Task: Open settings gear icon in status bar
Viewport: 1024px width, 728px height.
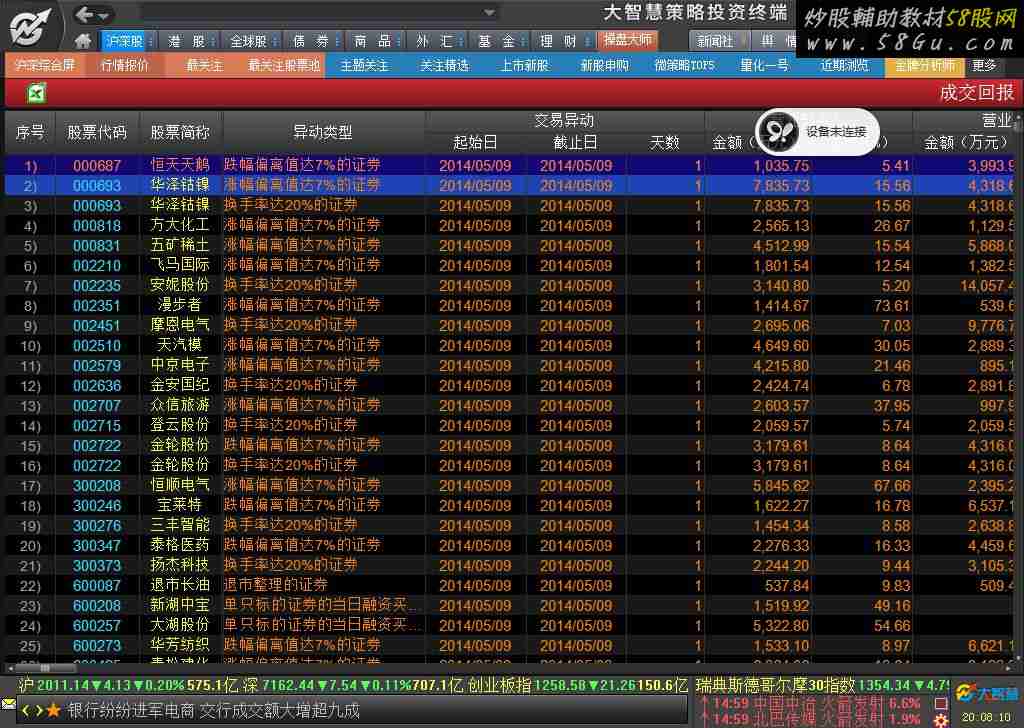Action: (x=941, y=720)
